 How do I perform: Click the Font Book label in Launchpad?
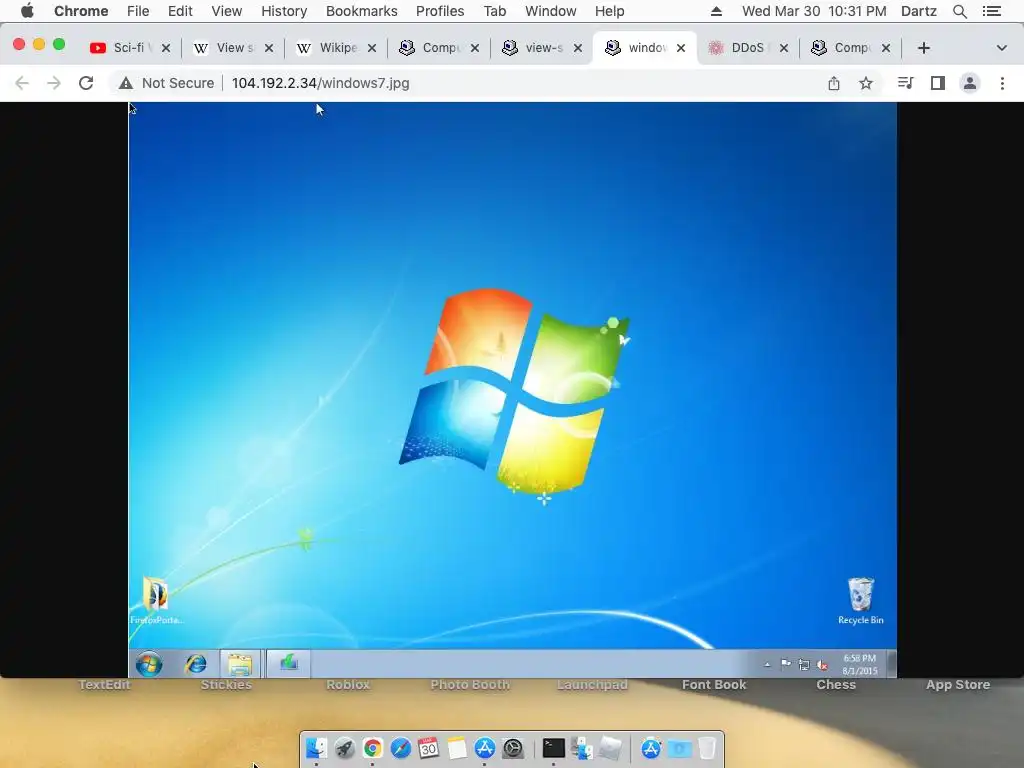coord(714,685)
